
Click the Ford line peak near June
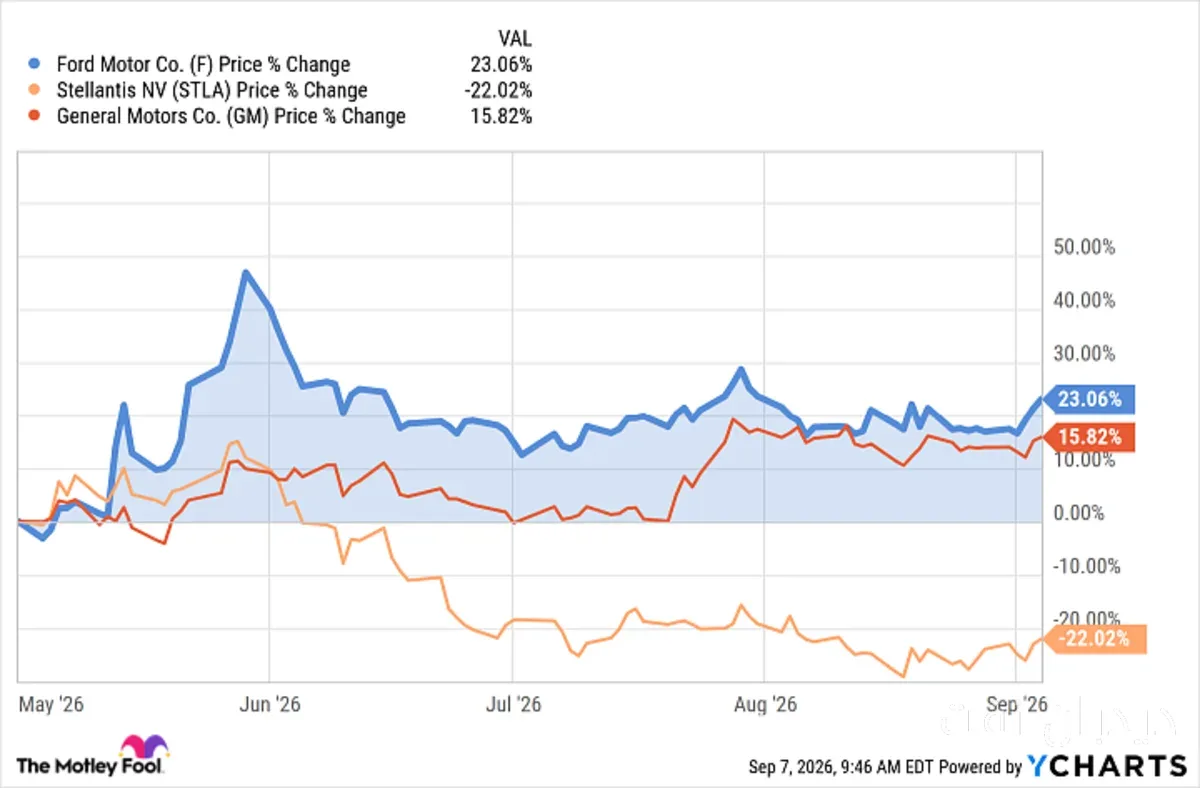245,272
